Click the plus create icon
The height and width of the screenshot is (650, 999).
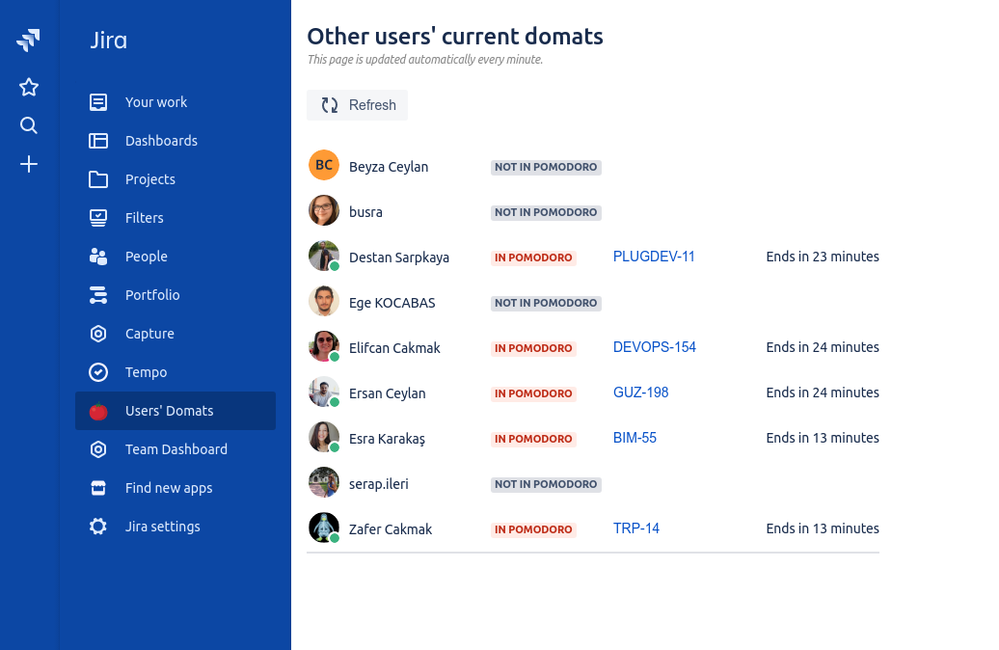point(29,164)
